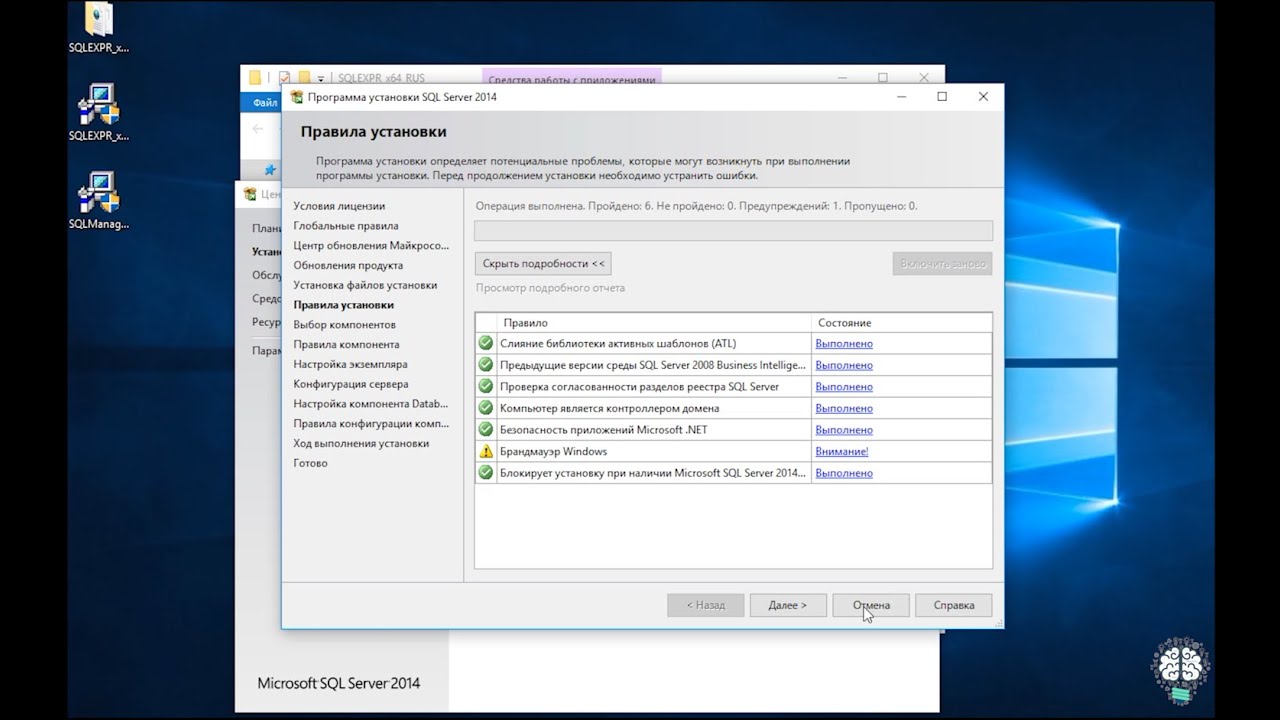Click the Брандмауэр Windows rule text
The width and height of the screenshot is (1280, 720).
click(553, 451)
